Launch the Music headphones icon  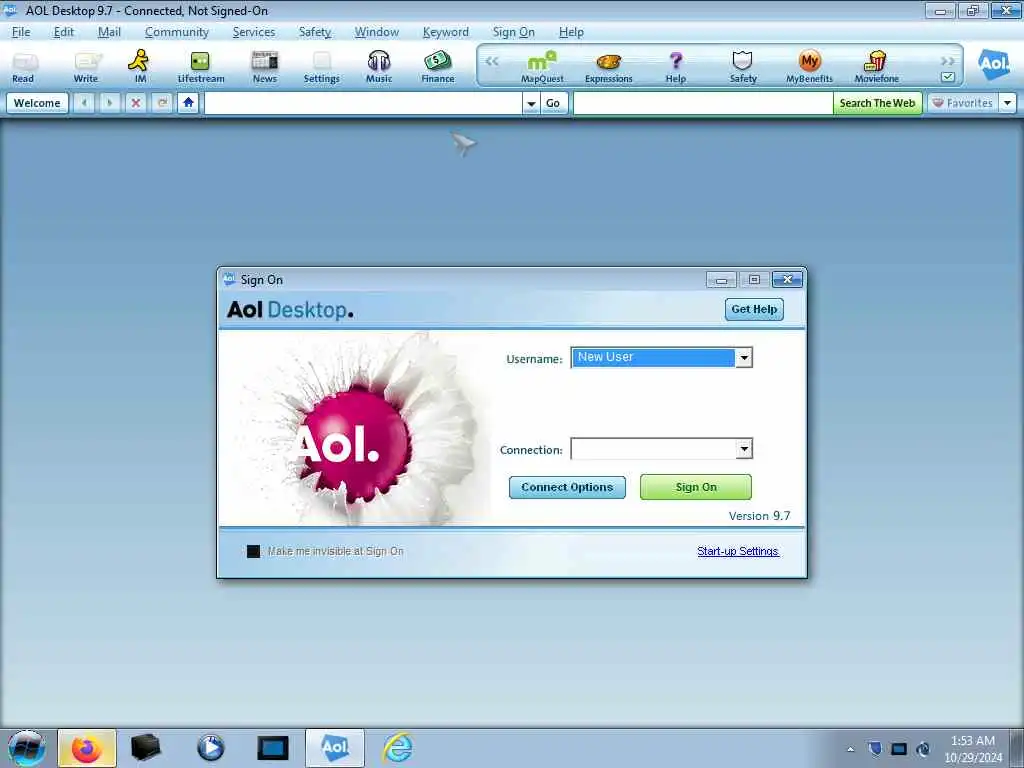379,67
